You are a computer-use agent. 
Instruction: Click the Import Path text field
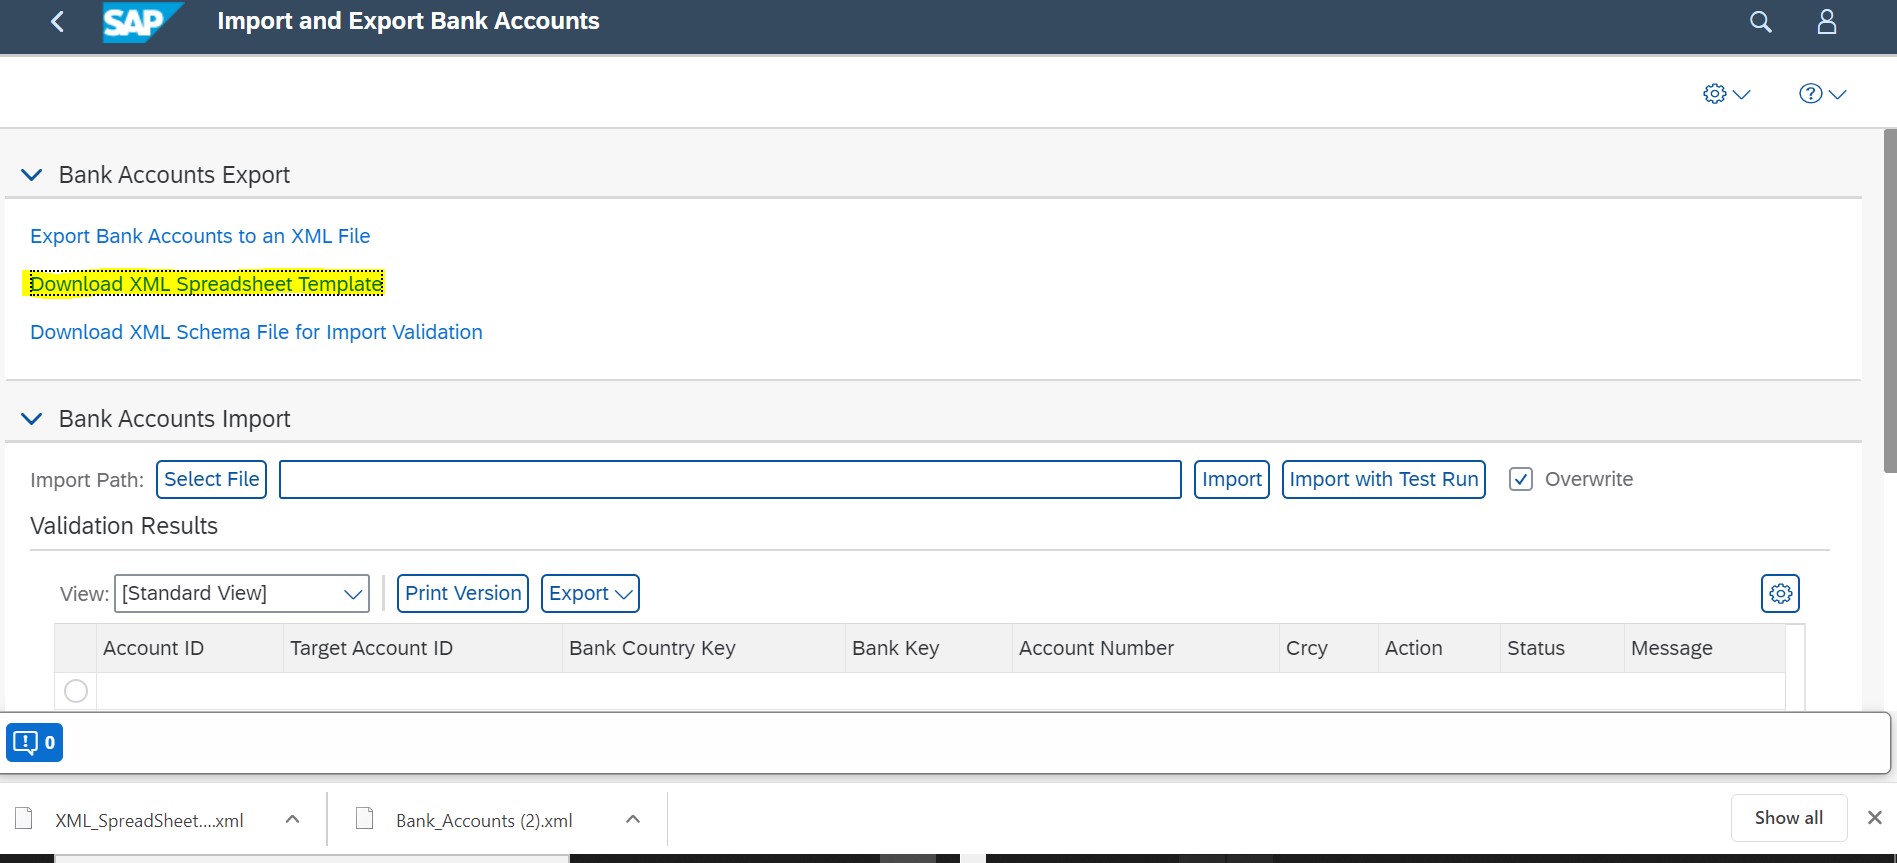(x=729, y=480)
